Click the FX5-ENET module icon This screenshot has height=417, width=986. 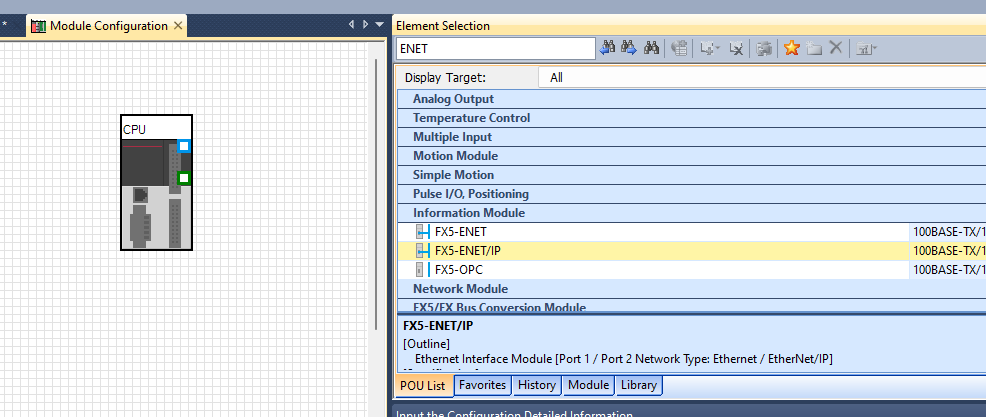coord(421,232)
